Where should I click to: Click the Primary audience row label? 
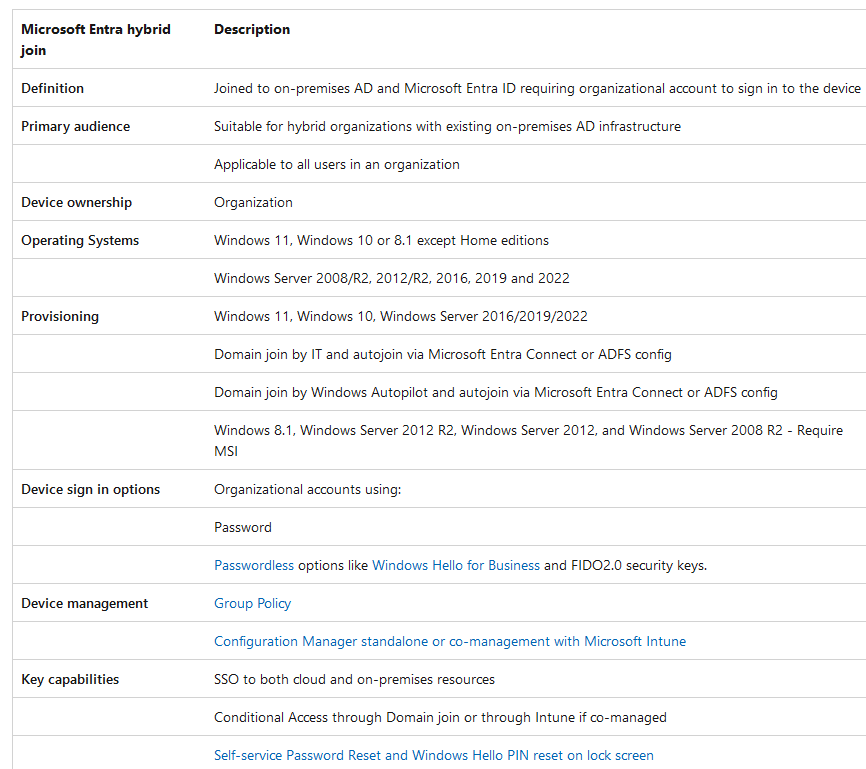[75, 126]
